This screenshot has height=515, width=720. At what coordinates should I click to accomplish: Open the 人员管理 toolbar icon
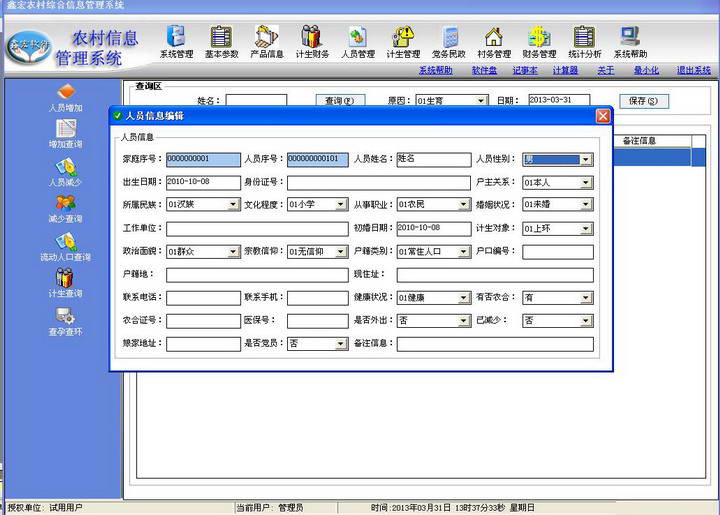pos(358,42)
